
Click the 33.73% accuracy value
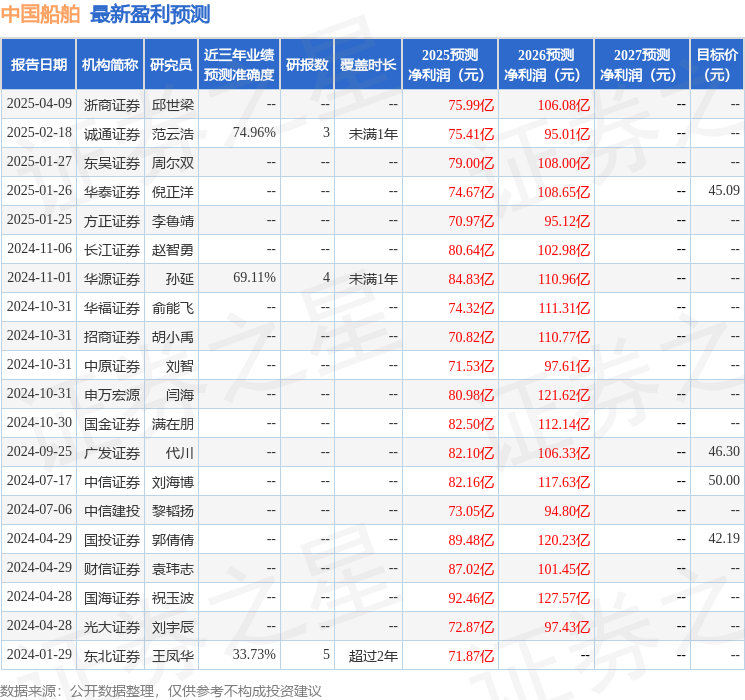tap(254, 654)
